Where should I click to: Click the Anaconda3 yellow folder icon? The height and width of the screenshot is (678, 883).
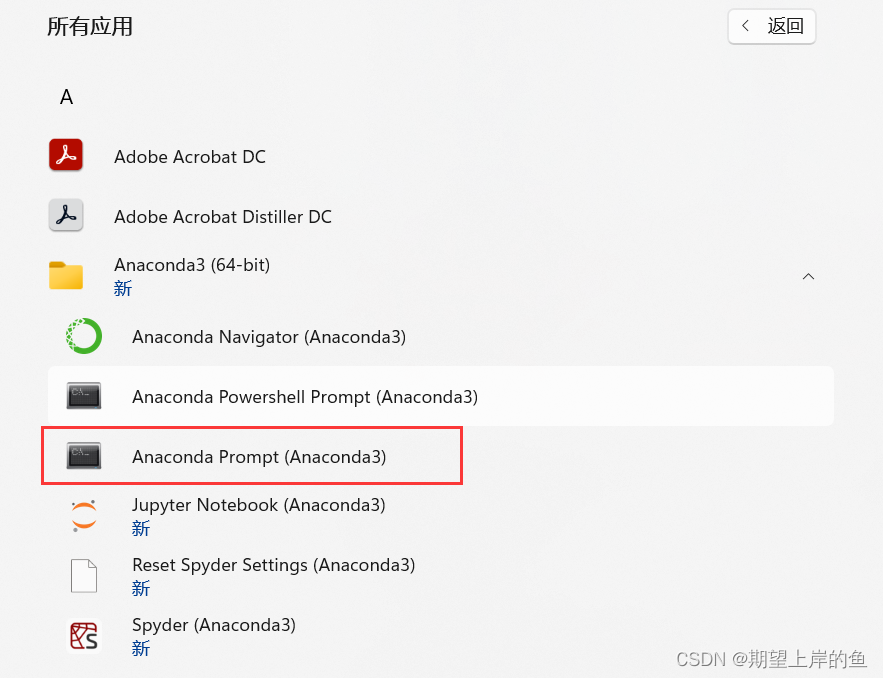[x=66, y=275]
